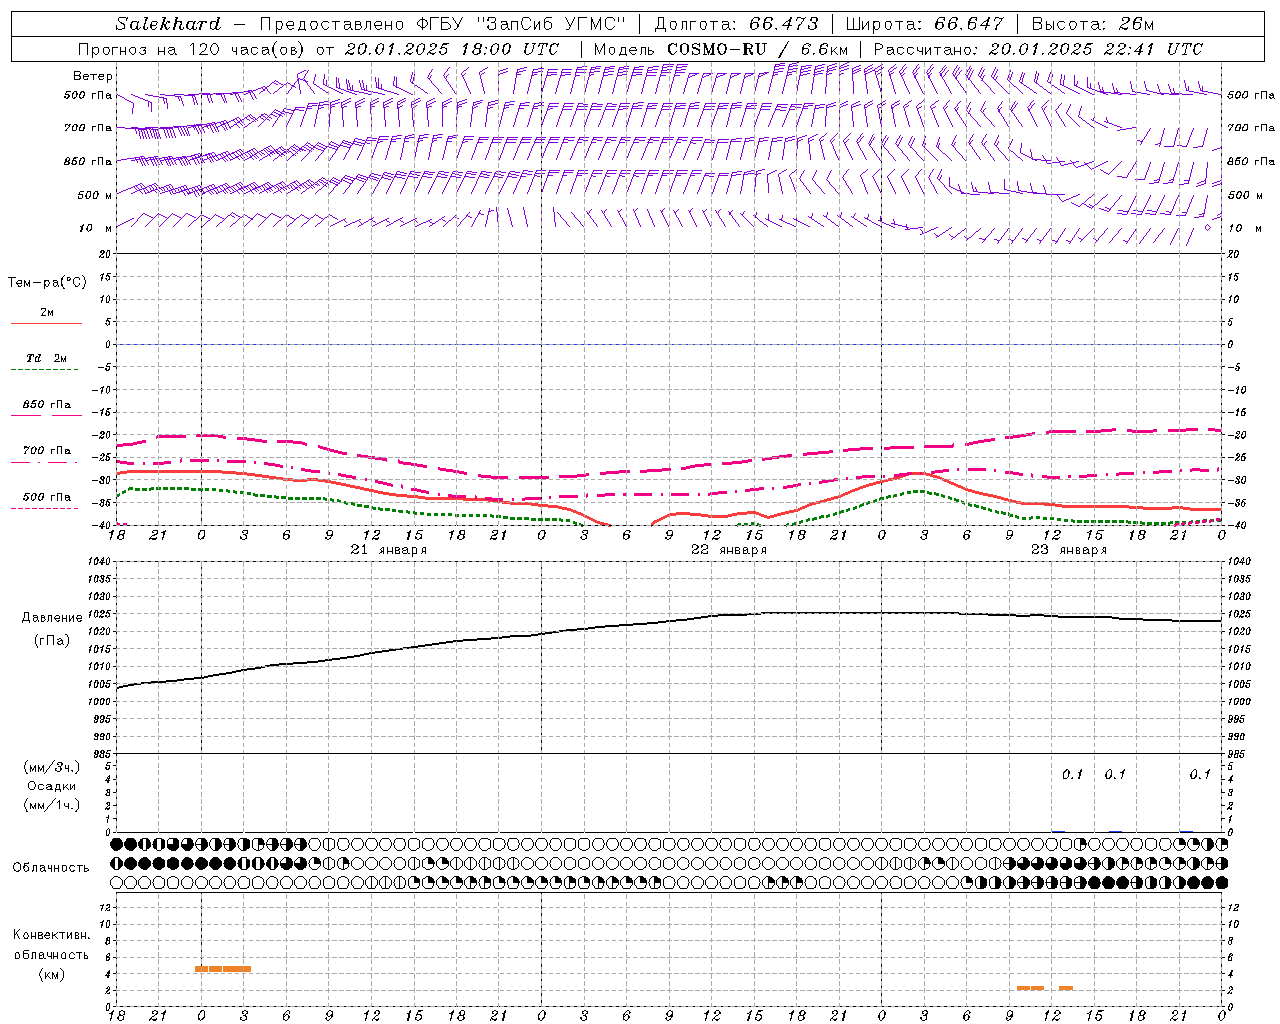Click the Конвективн. convective cloud label
The image size is (1280, 1024).
click(51, 935)
